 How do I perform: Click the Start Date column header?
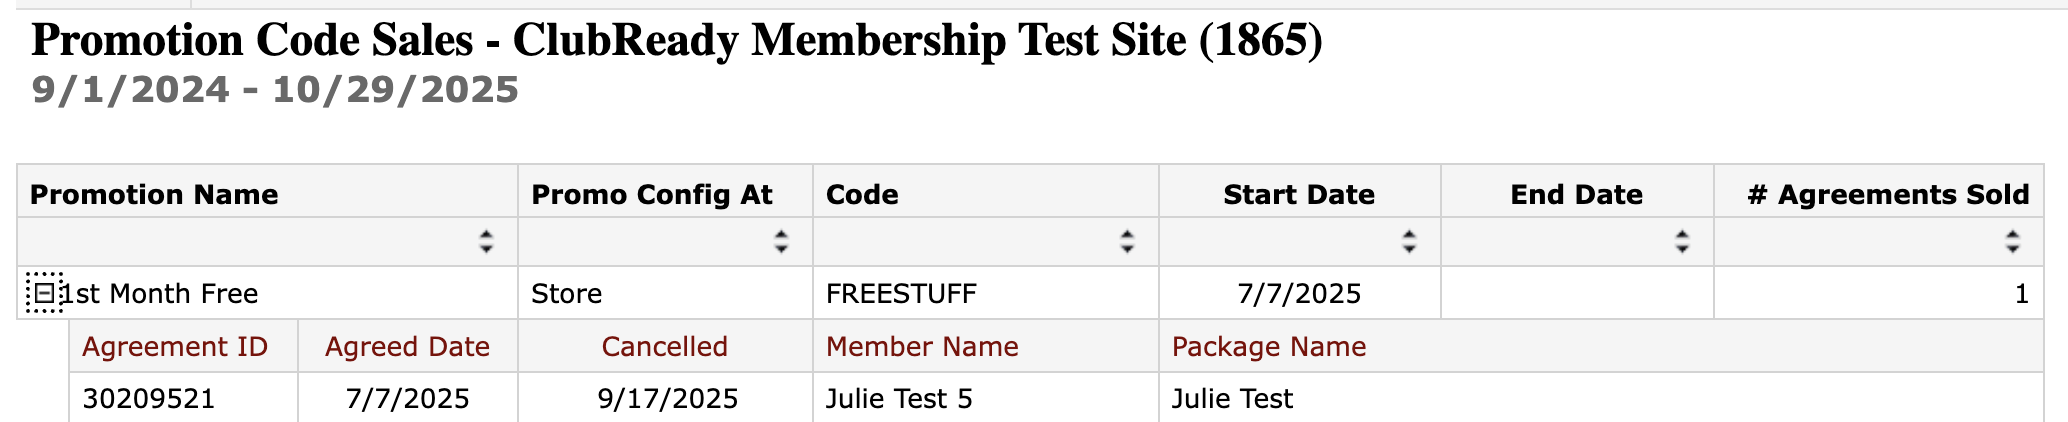[x=1299, y=194]
